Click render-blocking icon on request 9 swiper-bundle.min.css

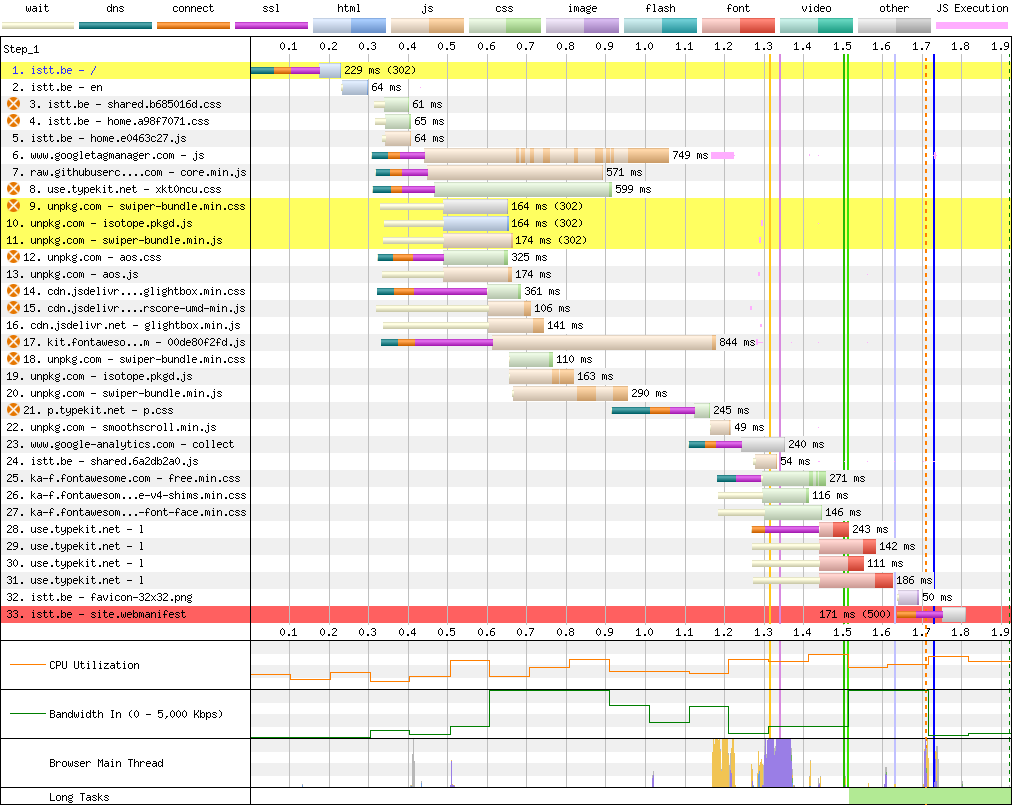point(14,206)
